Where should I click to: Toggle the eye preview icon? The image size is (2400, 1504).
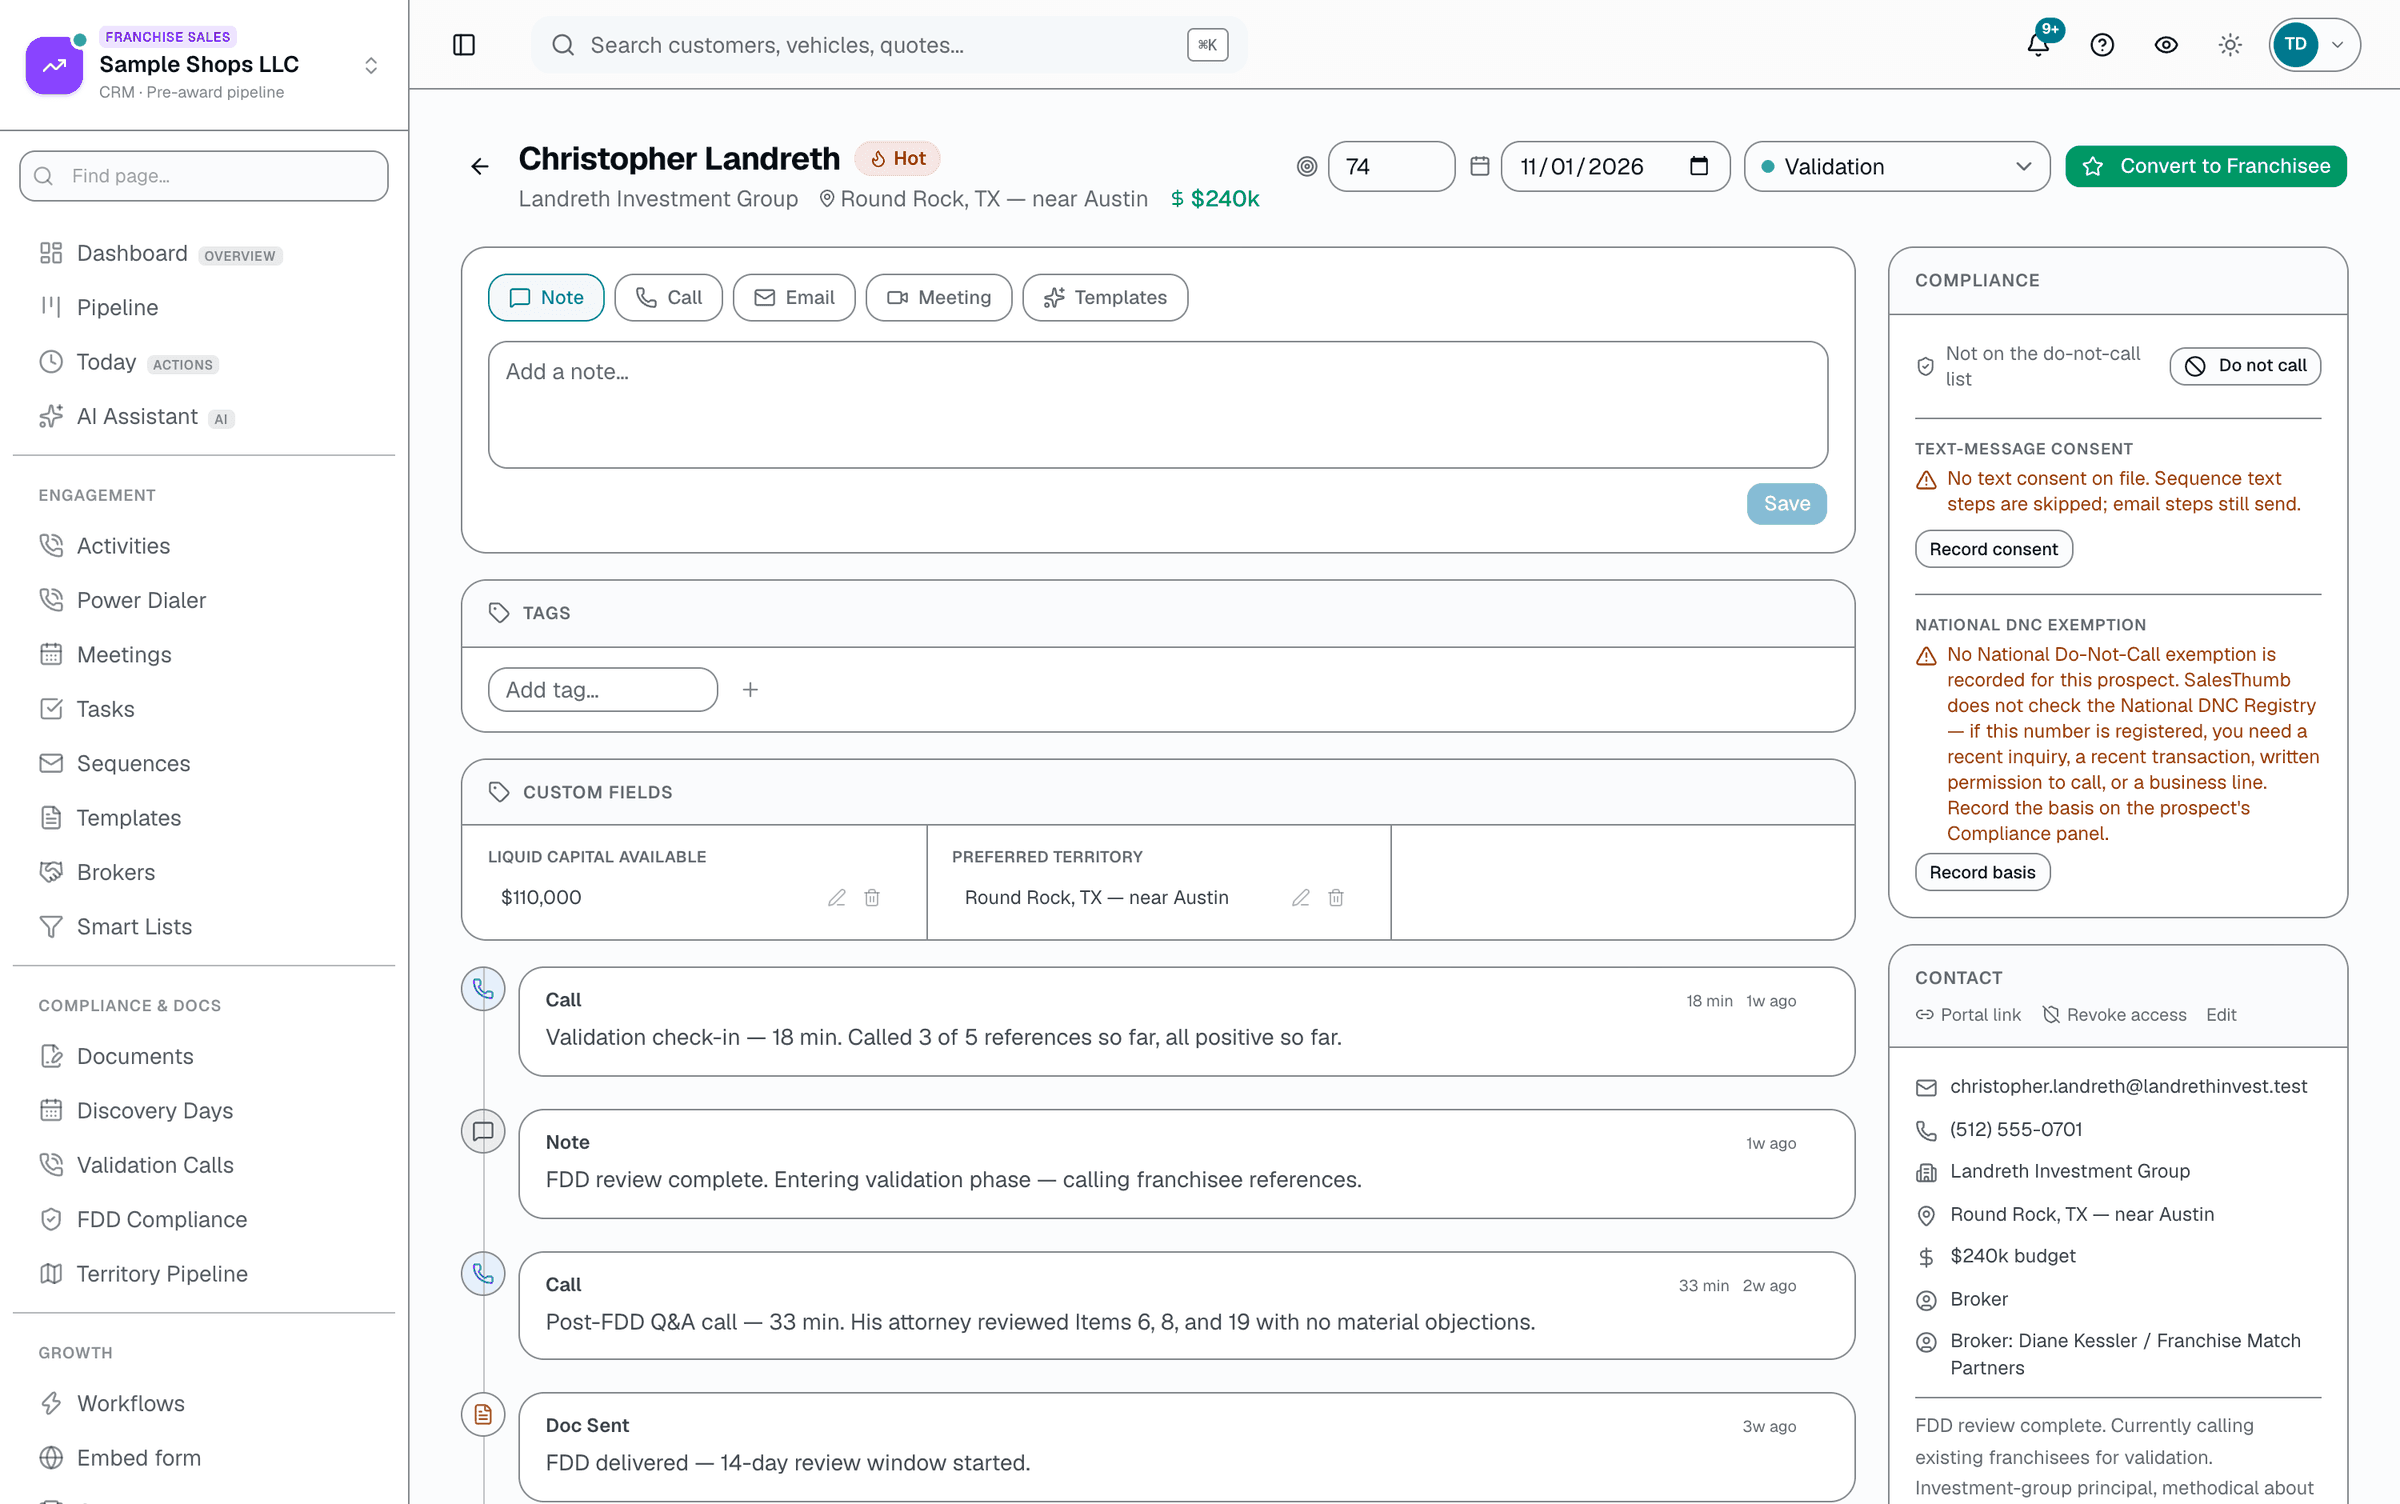2166,45
